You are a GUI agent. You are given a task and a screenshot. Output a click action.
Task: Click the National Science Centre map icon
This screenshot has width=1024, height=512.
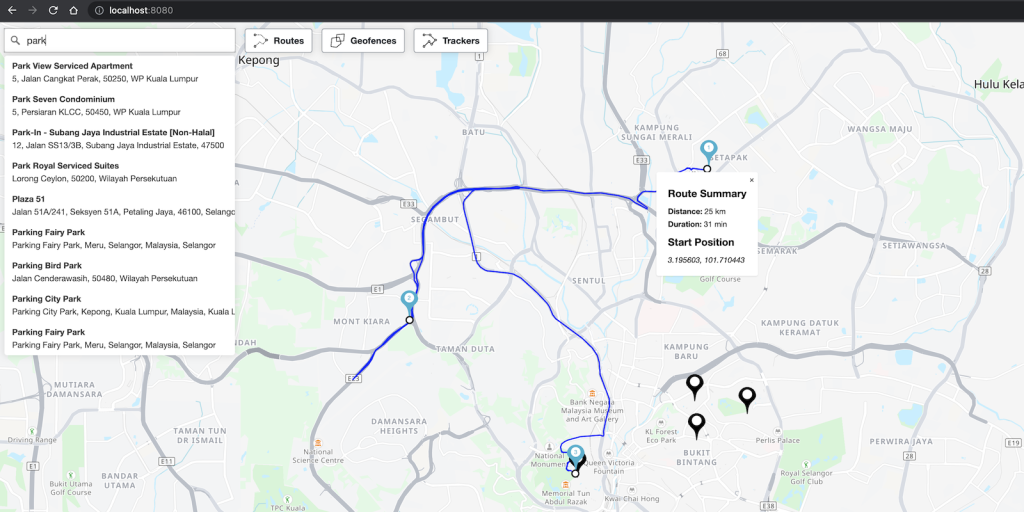point(318,443)
